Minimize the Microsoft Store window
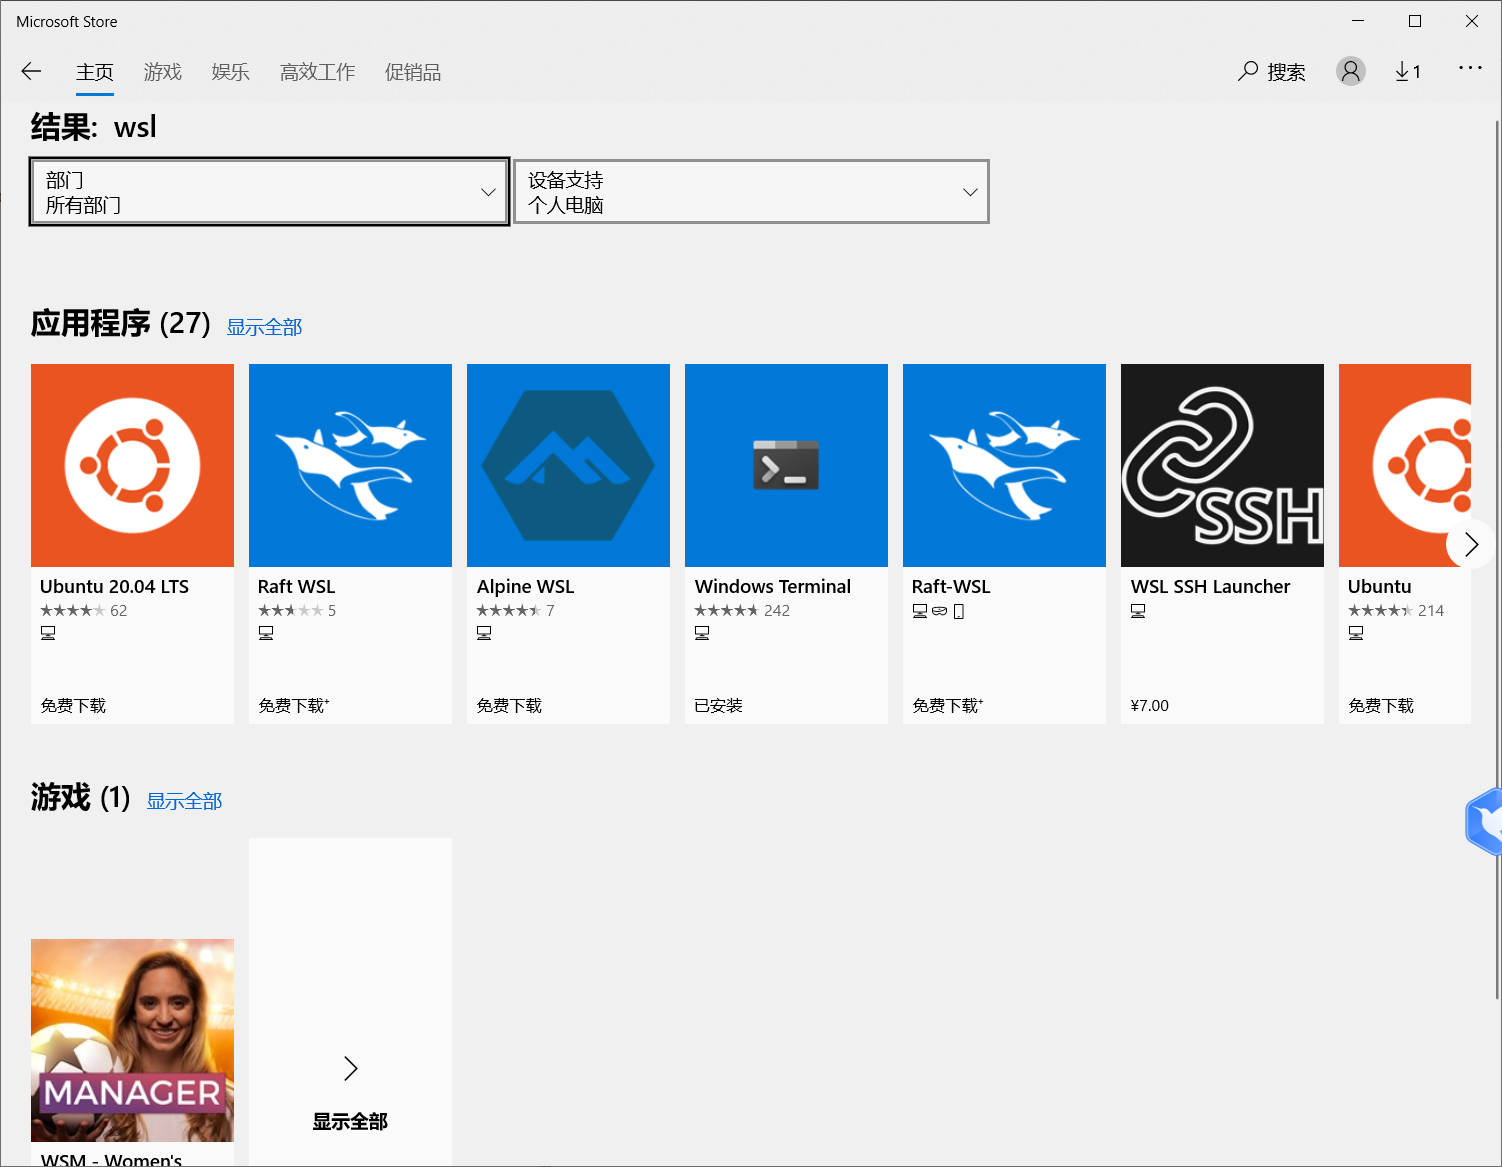This screenshot has width=1502, height=1167. [x=1358, y=21]
